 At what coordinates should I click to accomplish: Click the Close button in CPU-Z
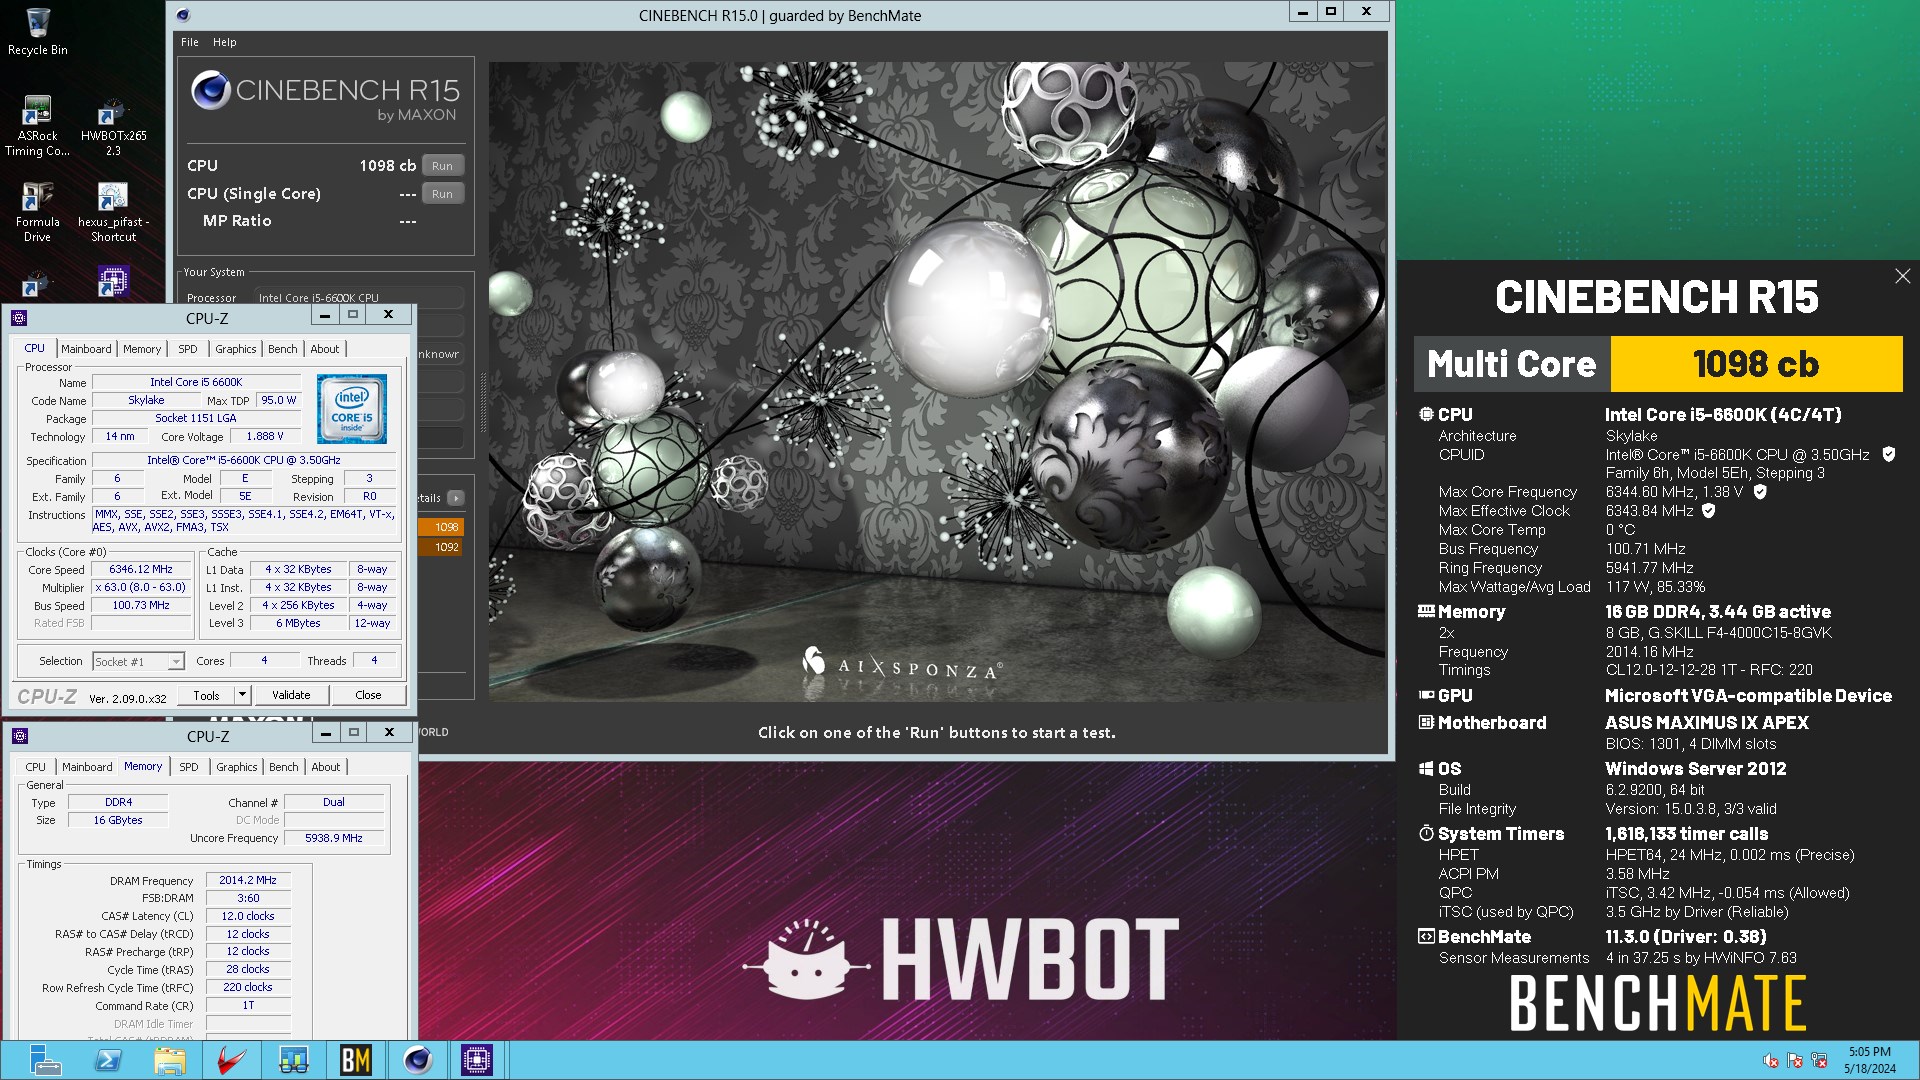pyautogui.click(x=368, y=695)
